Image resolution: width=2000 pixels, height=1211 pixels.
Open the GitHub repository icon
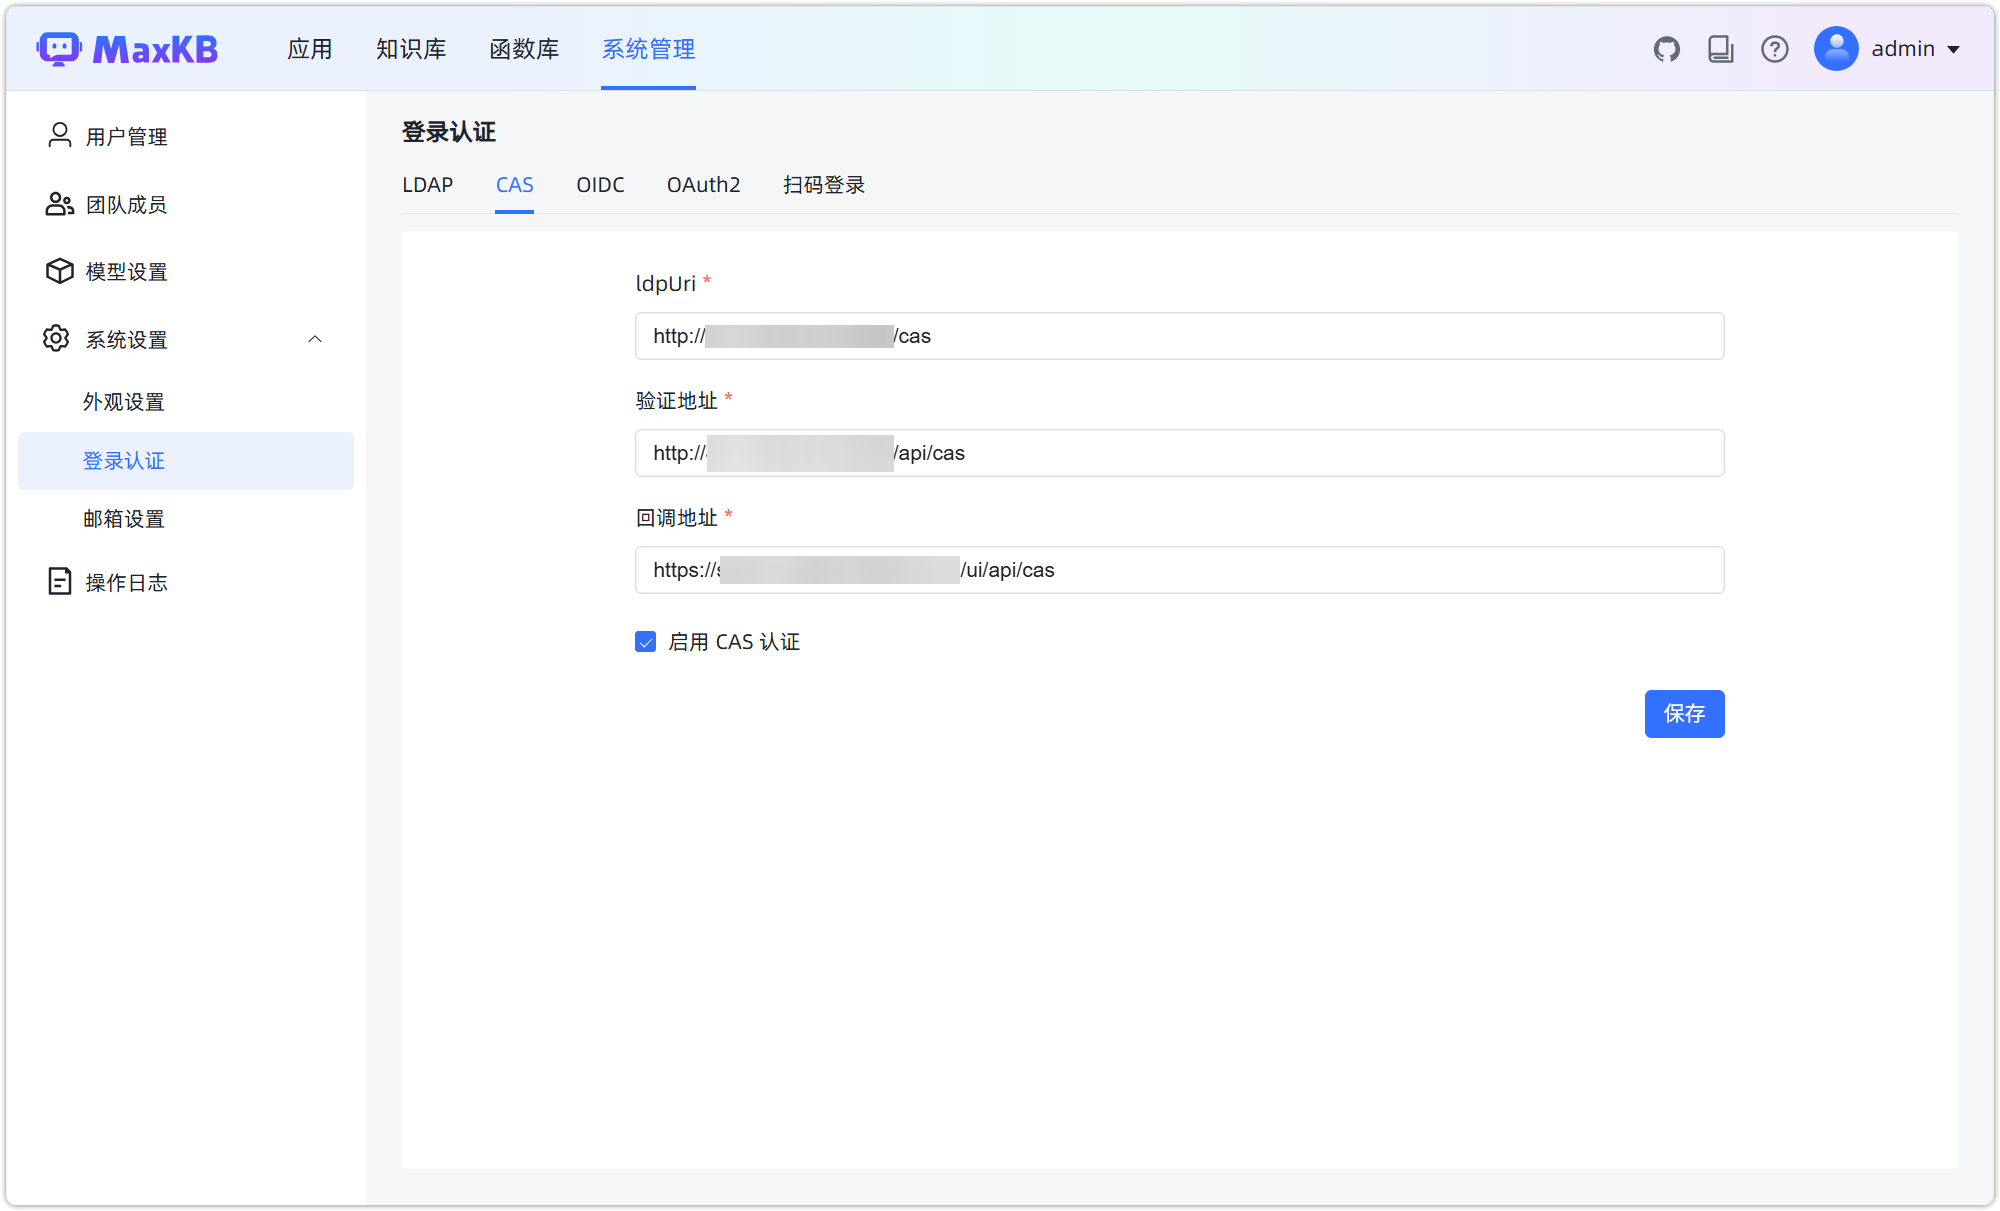click(1666, 49)
